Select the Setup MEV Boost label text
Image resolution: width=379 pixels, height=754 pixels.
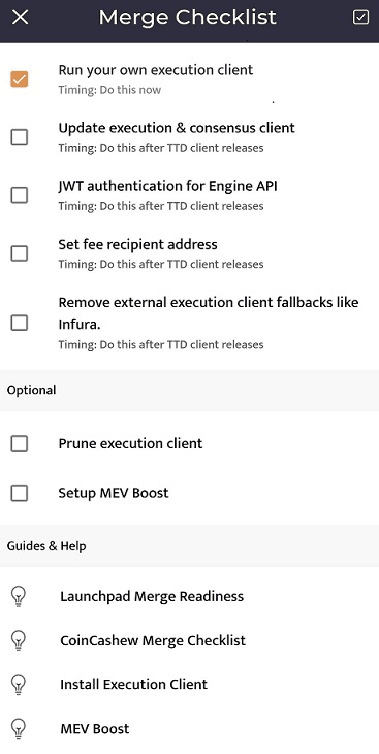coord(114,493)
